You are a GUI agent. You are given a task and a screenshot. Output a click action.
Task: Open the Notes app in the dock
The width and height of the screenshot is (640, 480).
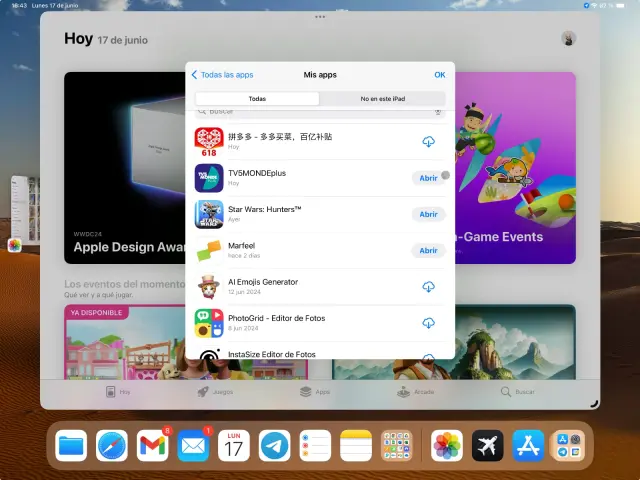[x=355, y=446]
